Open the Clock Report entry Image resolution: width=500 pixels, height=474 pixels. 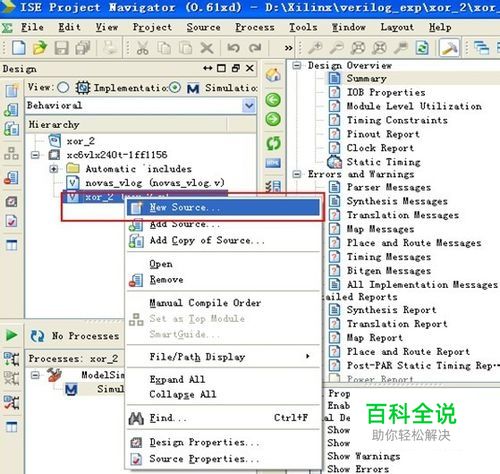(x=380, y=148)
